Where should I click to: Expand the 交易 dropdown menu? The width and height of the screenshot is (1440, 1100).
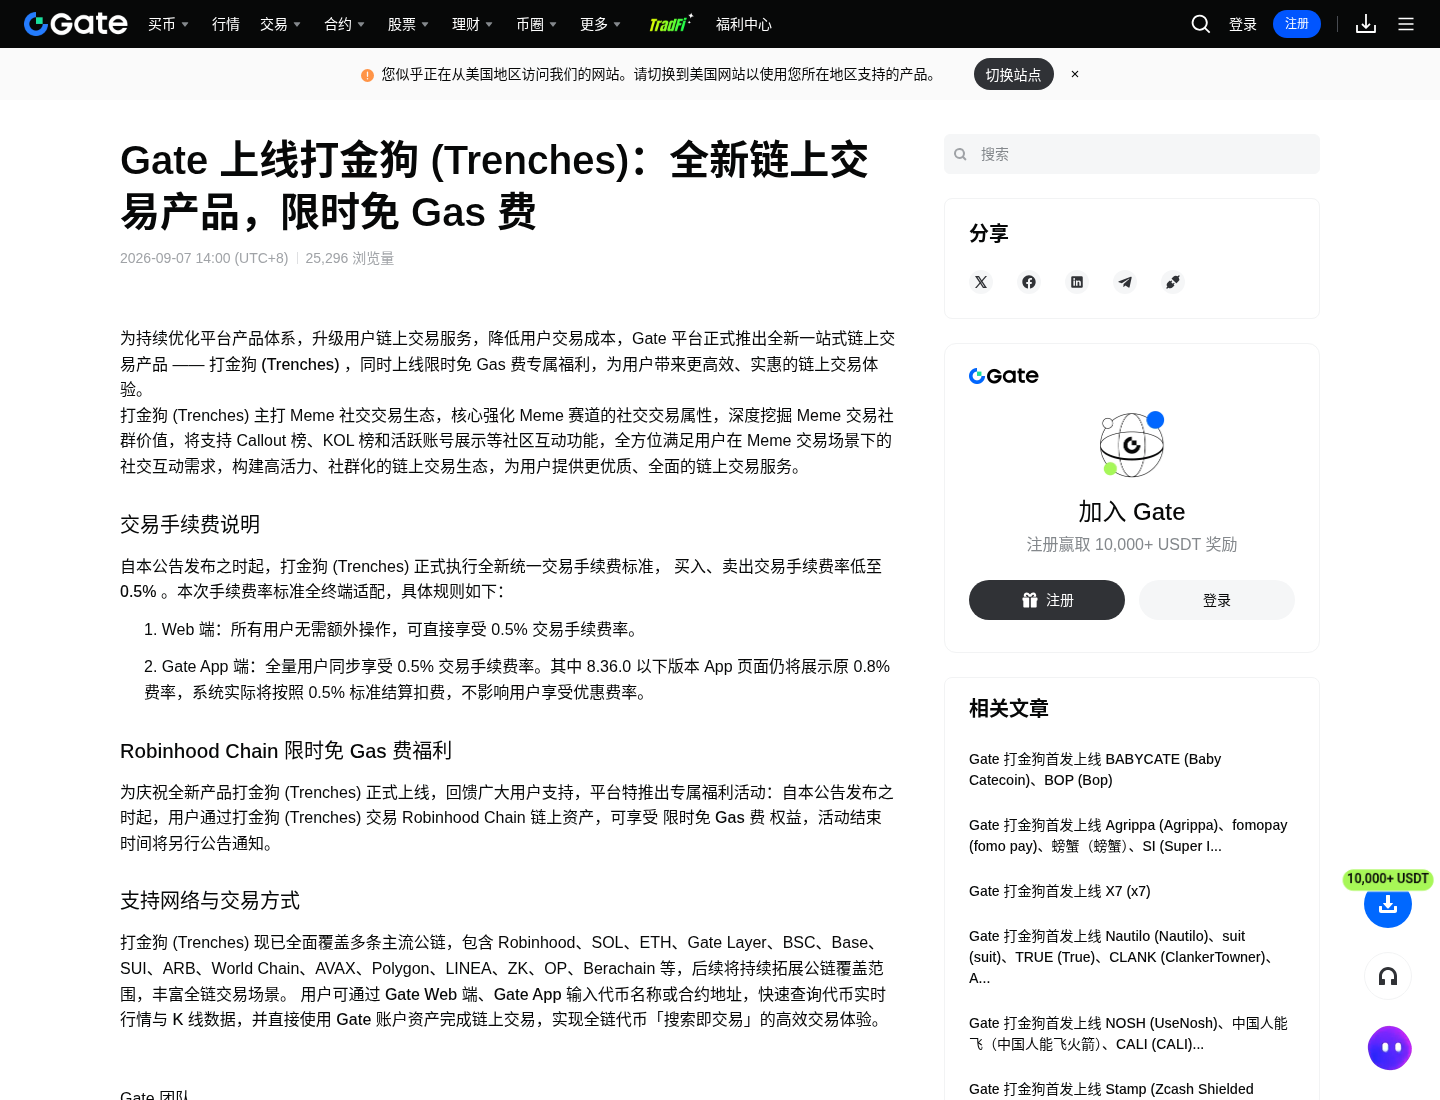(280, 24)
